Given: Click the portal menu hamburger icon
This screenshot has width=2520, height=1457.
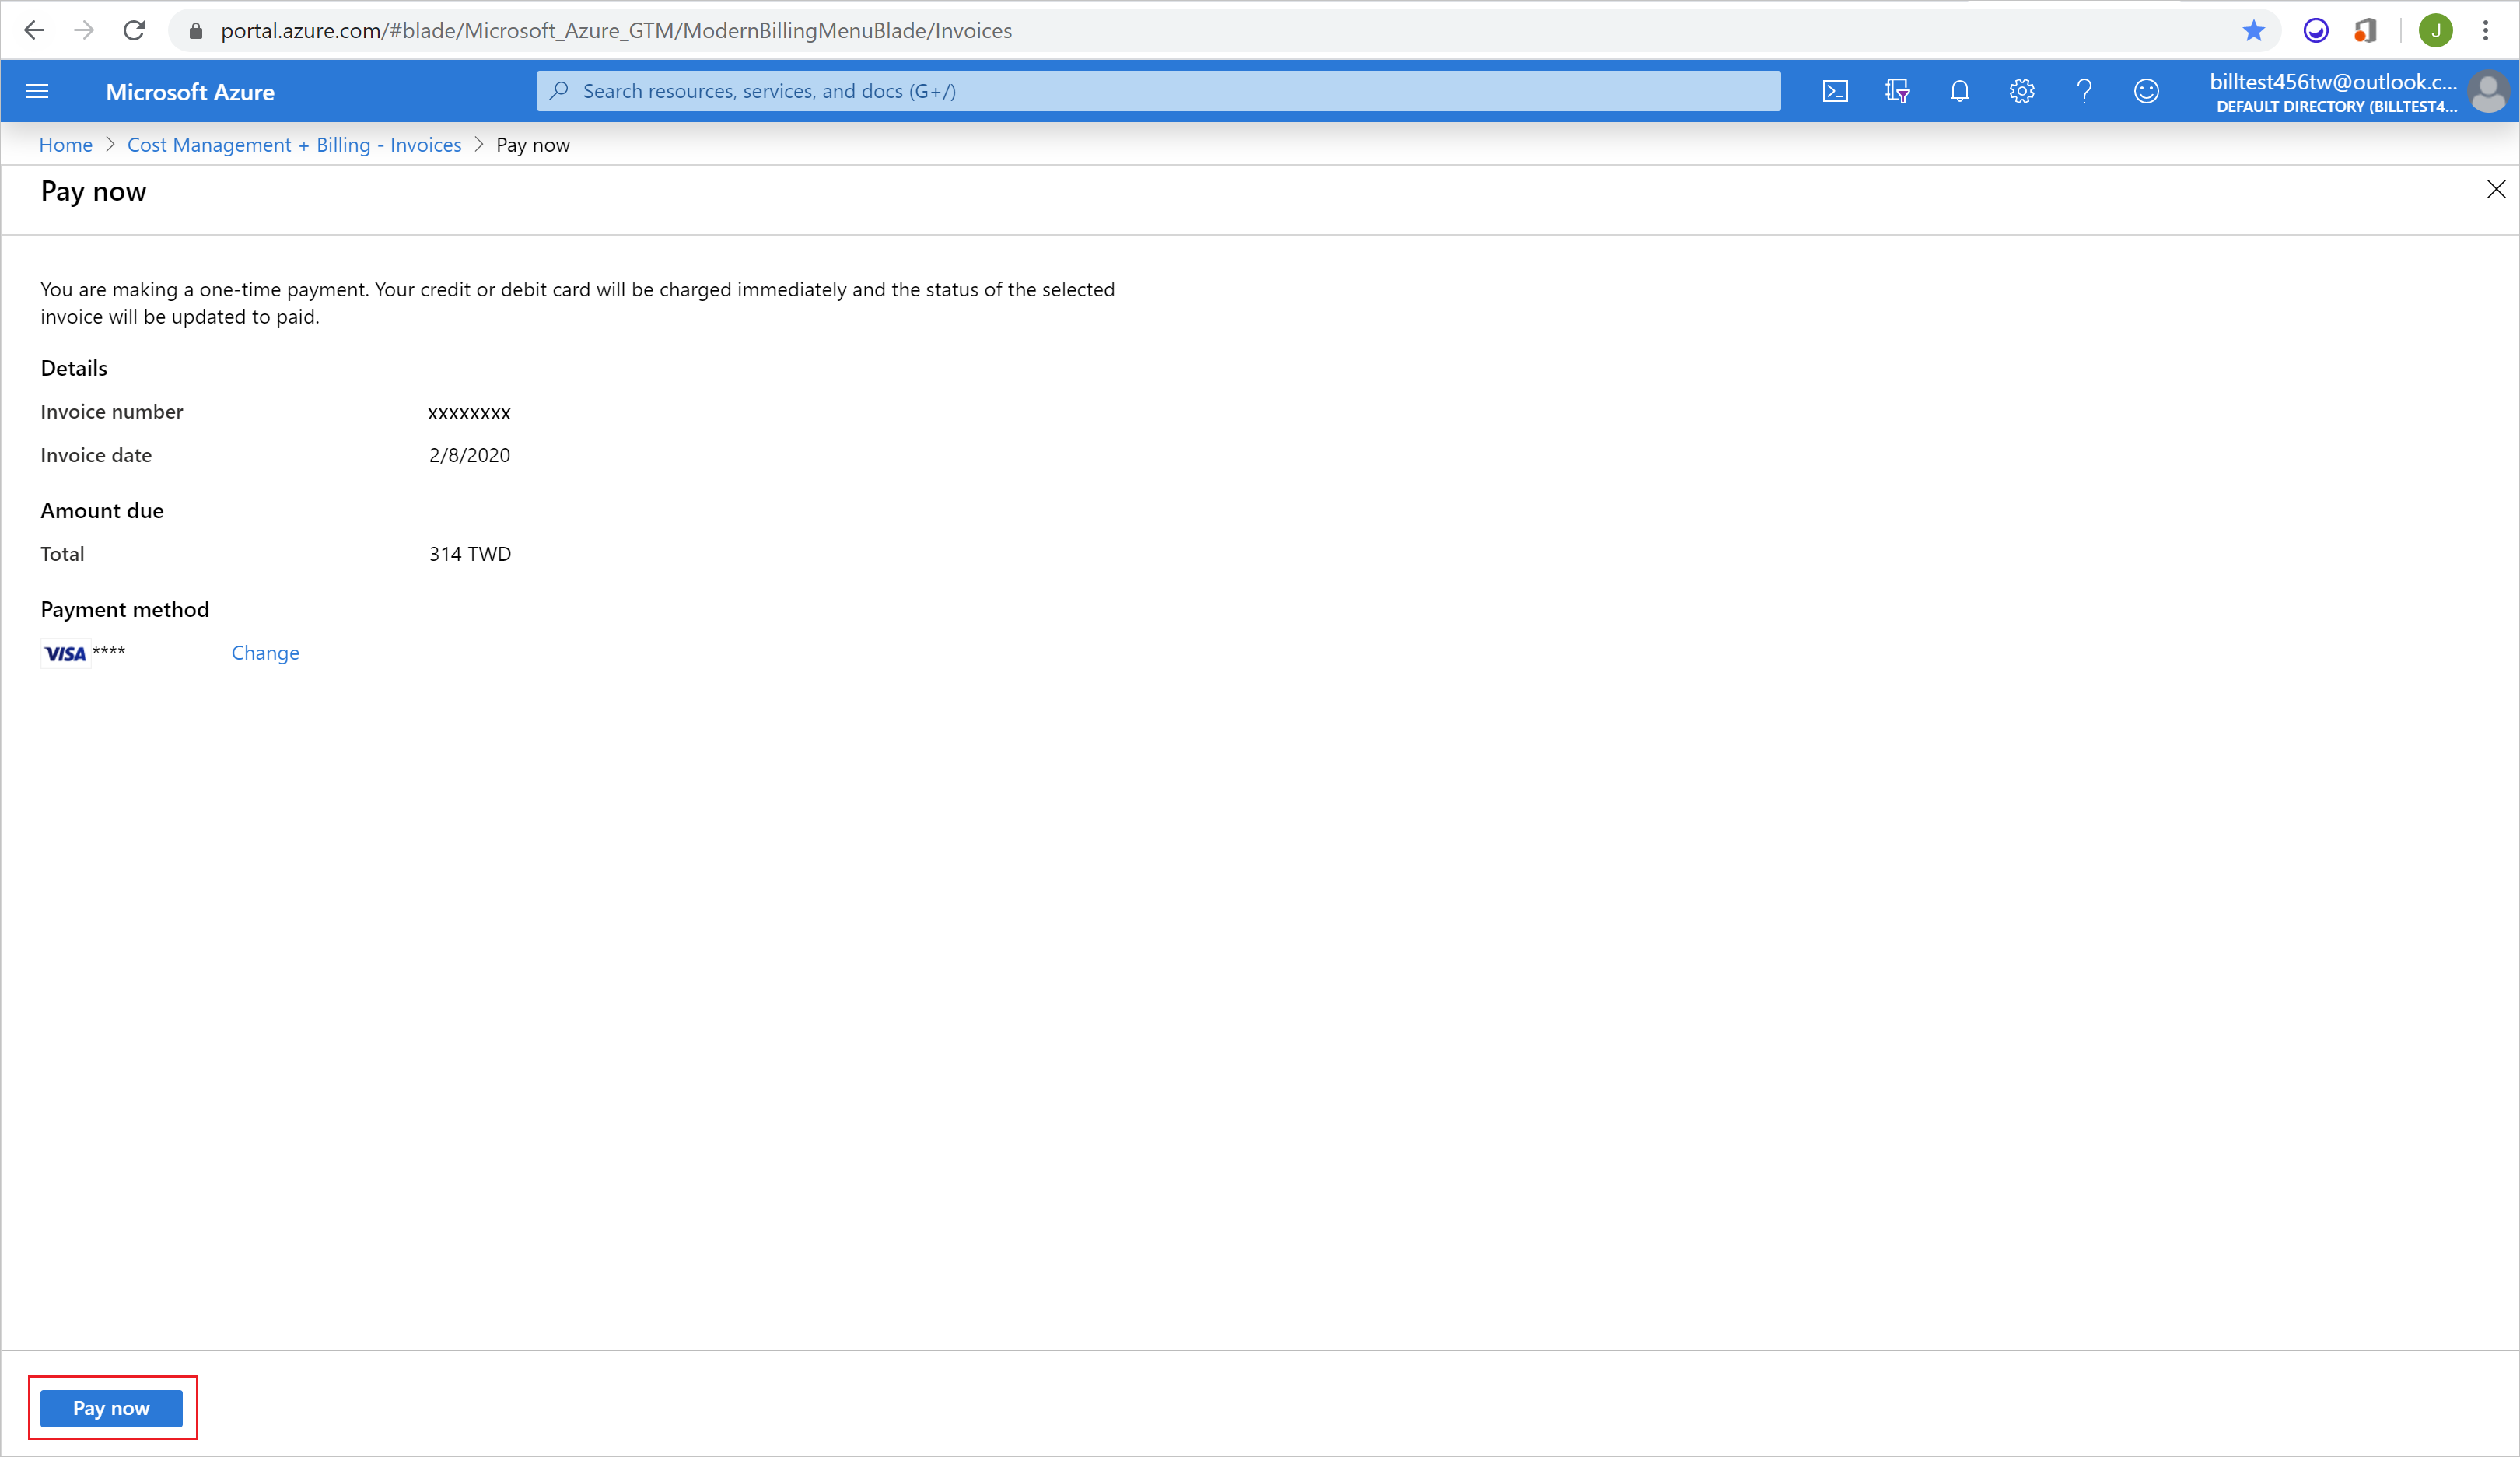Looking at the screenshot, I should 40,90.
